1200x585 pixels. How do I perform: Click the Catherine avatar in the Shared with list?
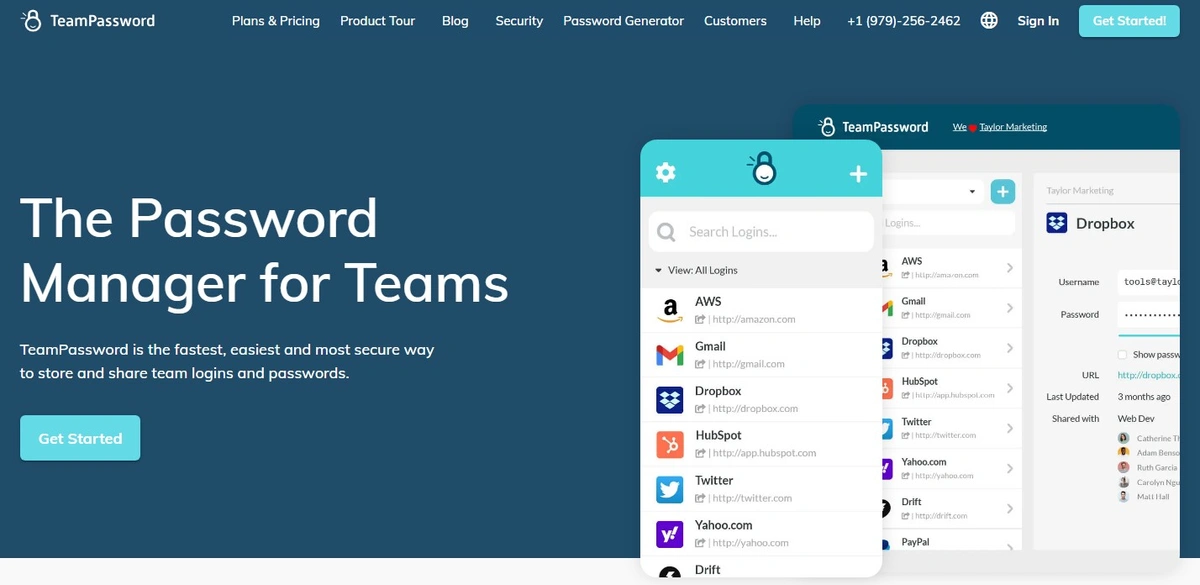click(x=1124, y=438)
